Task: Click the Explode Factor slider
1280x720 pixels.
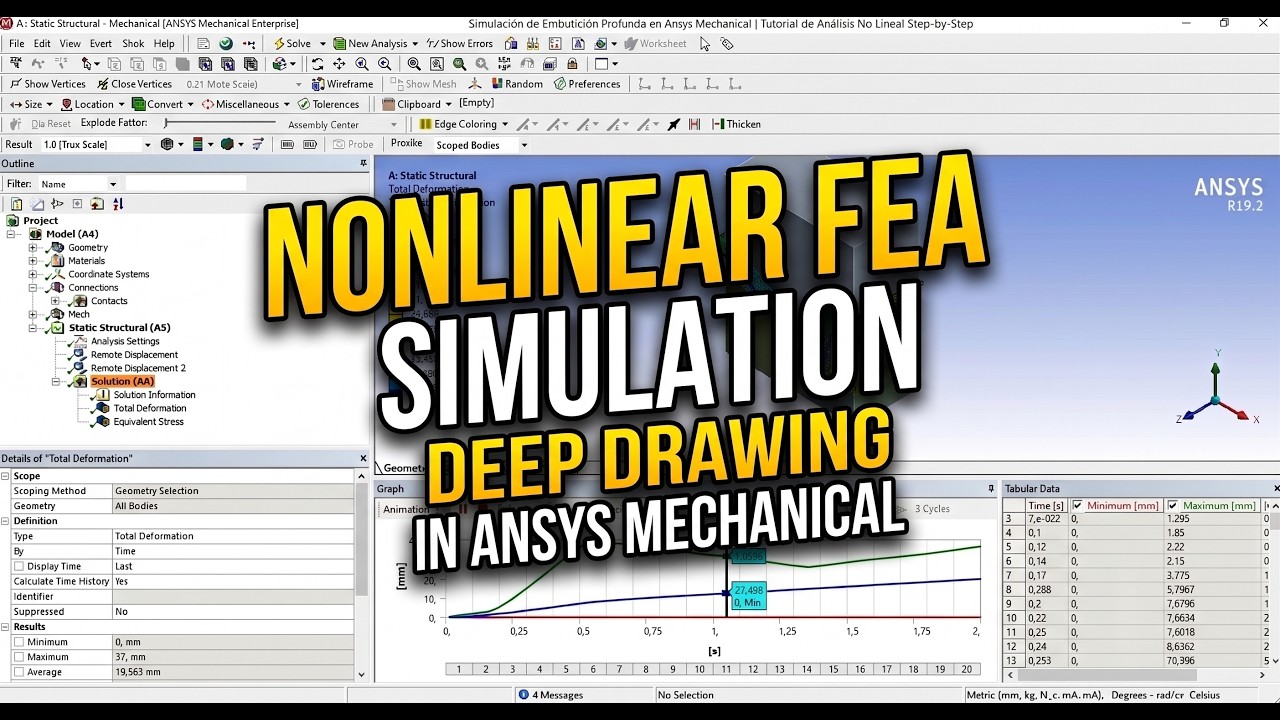Action: (x=220, y=123)
